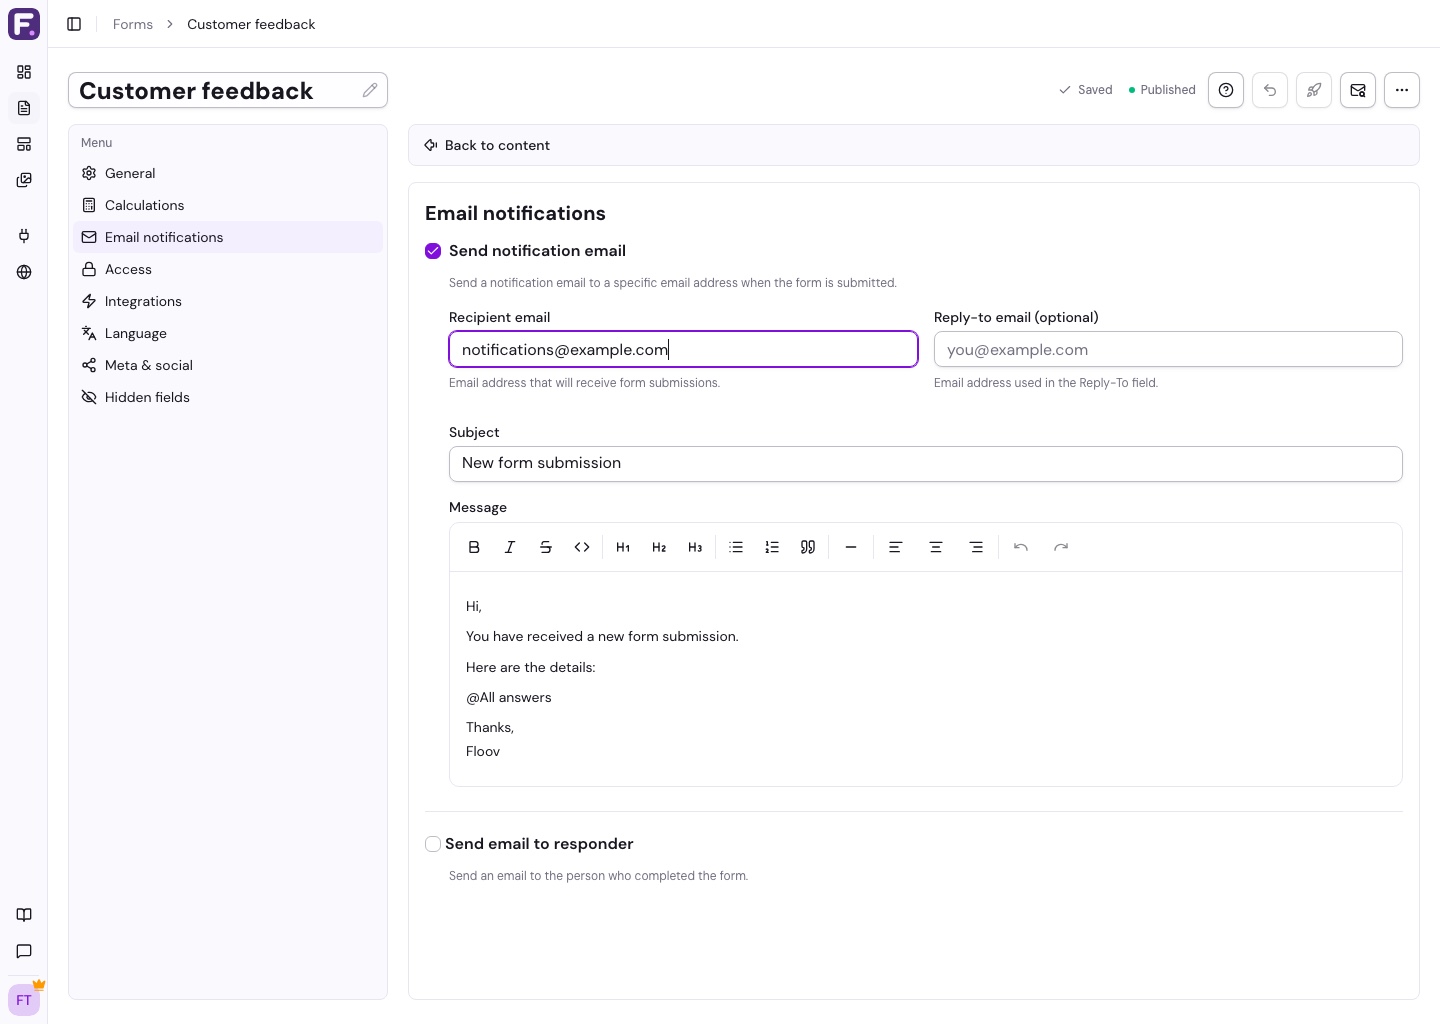Click the Saved status text

1095,90
